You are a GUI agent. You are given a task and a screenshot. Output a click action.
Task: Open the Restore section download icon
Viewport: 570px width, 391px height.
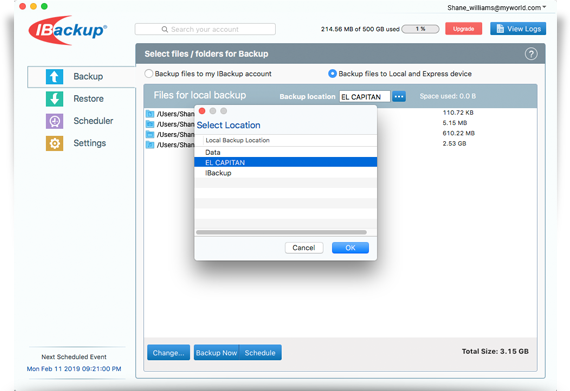[54, 99]
